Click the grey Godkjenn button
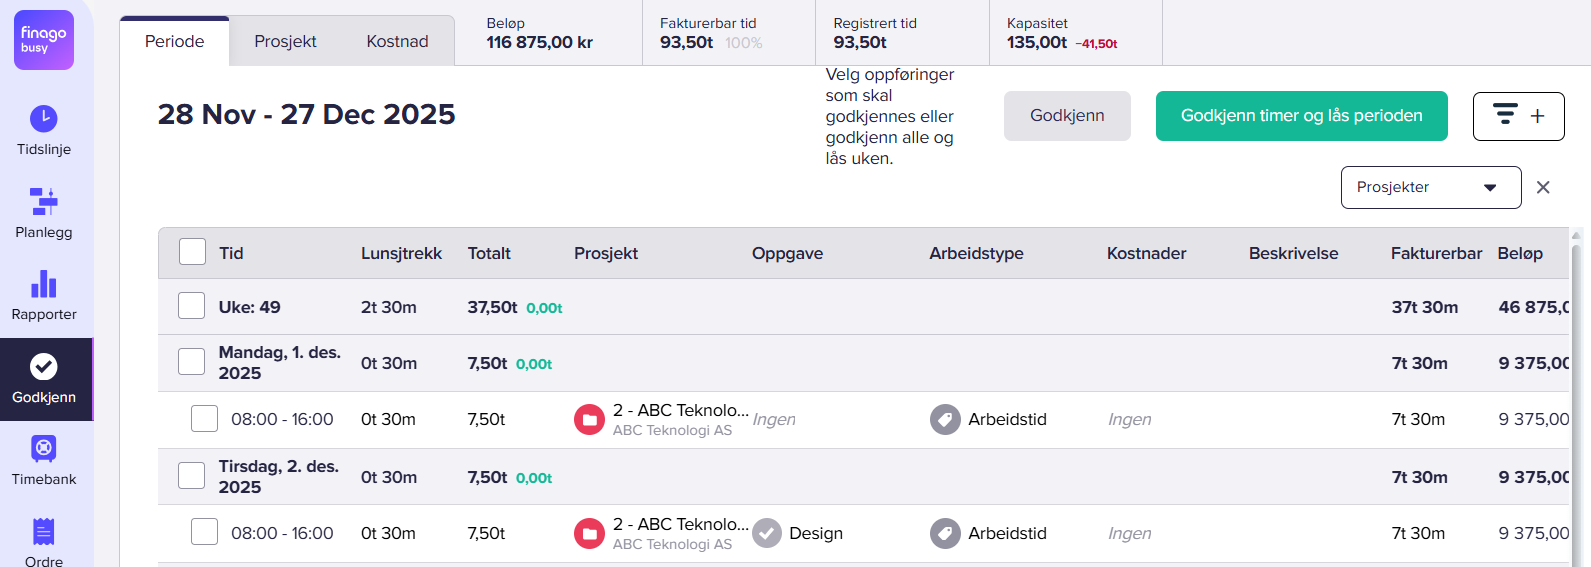This screenshot has height=567, width=1591. 1067,116
